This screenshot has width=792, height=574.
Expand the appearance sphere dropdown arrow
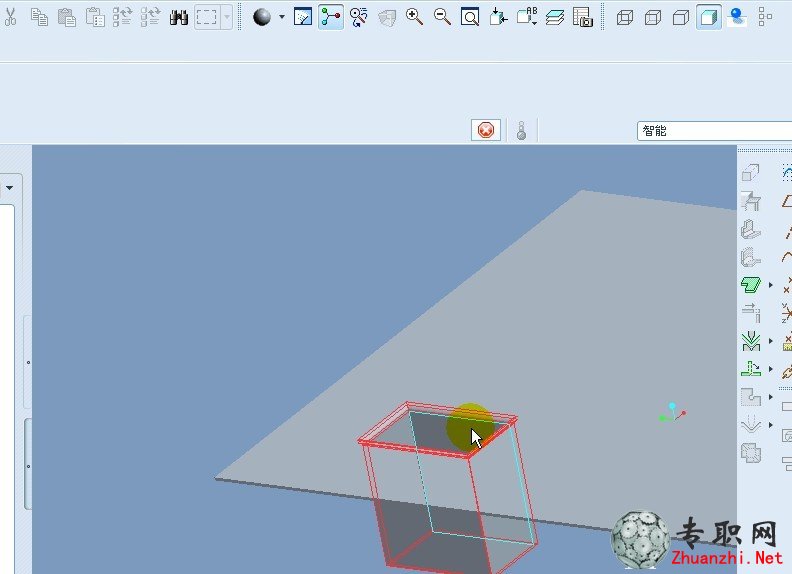point(282,17)
